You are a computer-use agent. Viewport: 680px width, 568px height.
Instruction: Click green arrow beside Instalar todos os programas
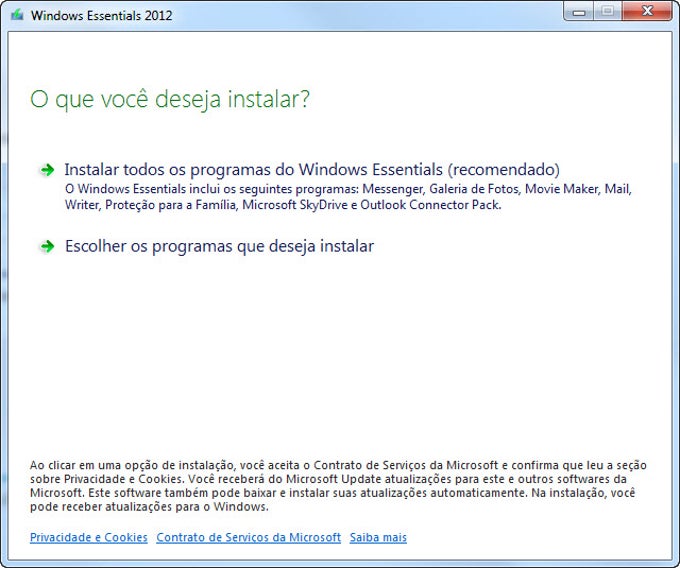[47, 170]
